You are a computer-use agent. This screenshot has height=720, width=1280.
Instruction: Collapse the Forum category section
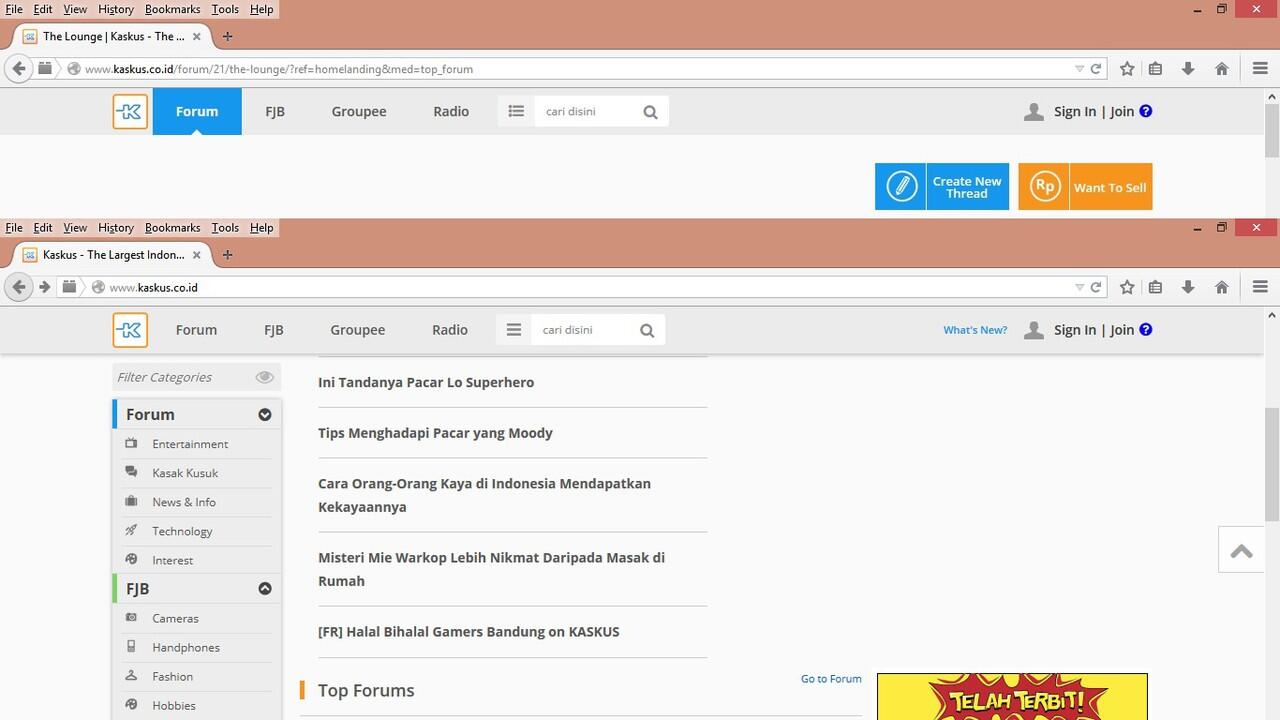coord(265,414)
